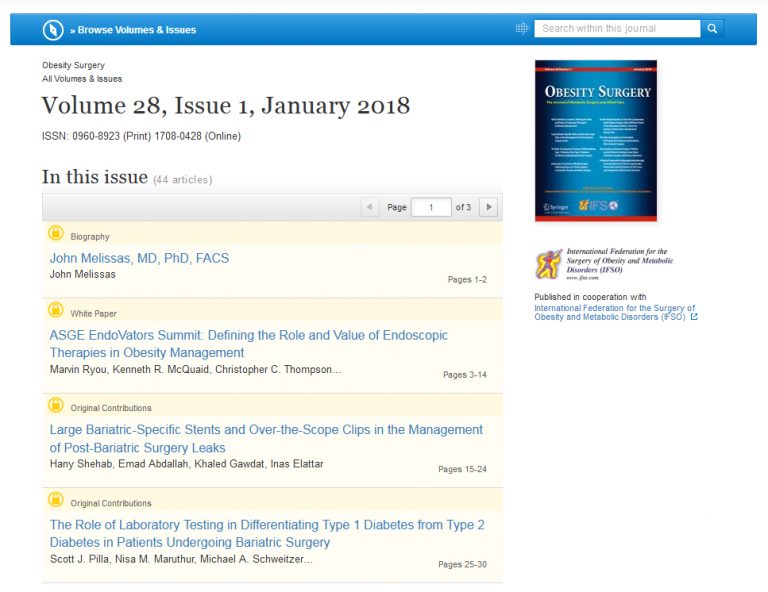Click the All Volumes & Issues breadcrumb

point(82,79)
